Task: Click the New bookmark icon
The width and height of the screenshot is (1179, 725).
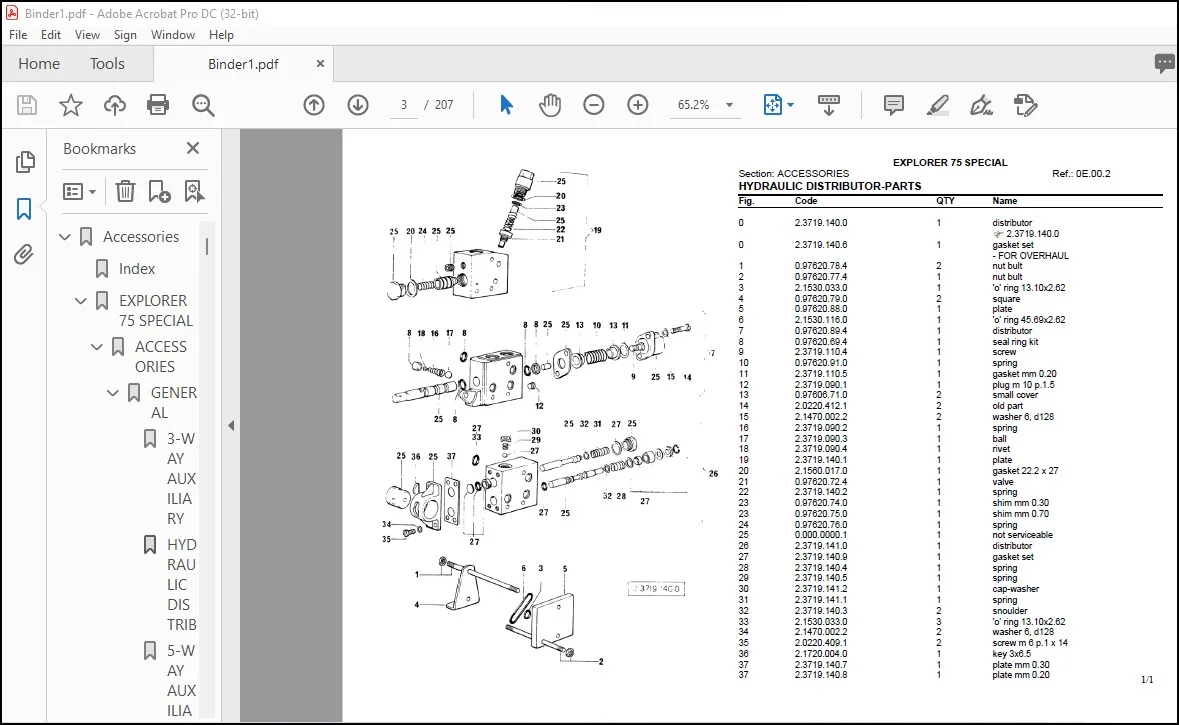Action: [x=159, y=192]
